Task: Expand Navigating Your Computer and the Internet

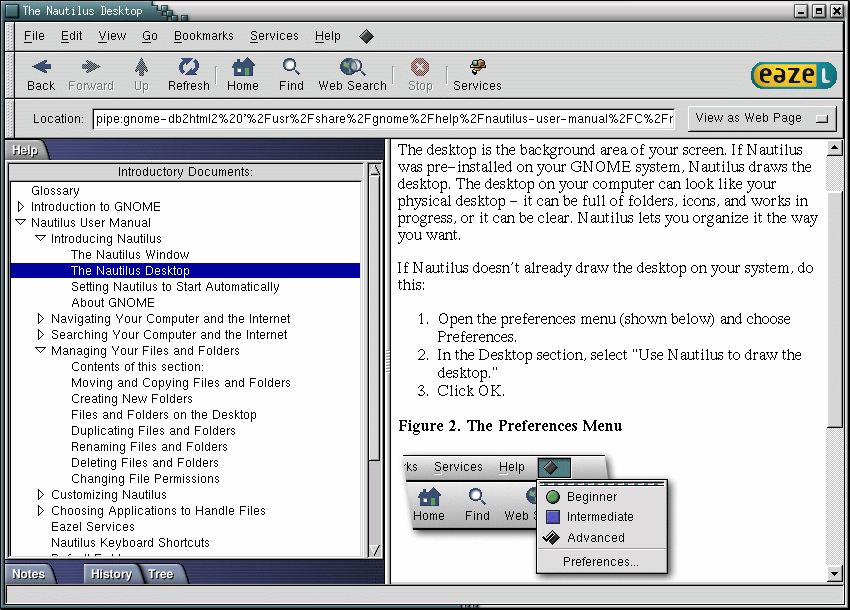Action: coord(41,318)
